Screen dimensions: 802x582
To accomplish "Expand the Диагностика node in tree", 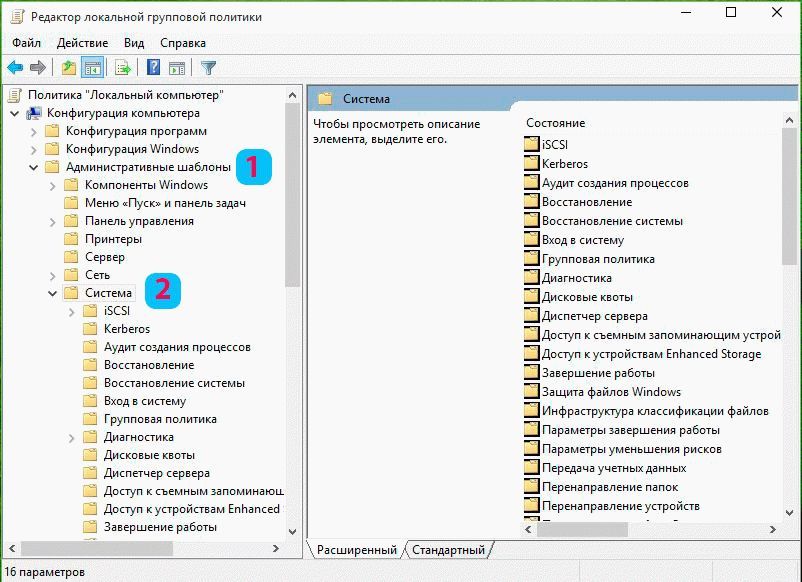I will point(71,437).
